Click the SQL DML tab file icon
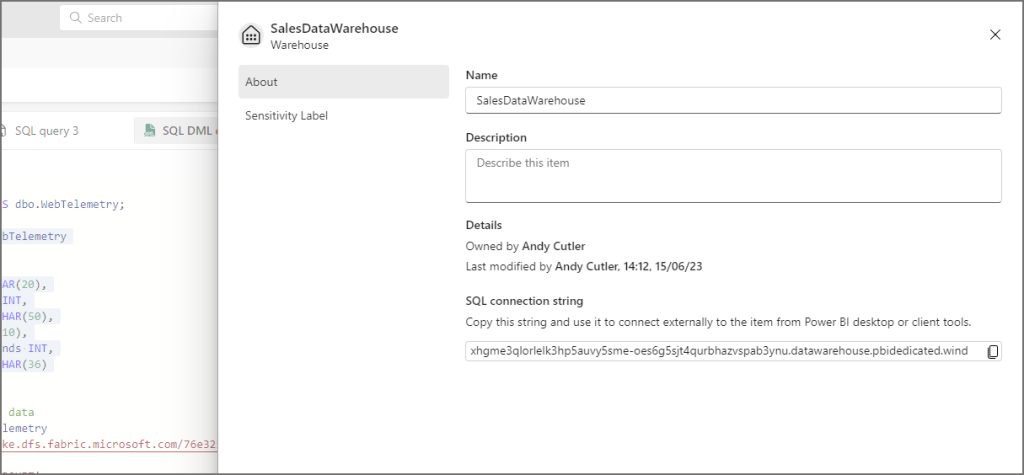 (x=150, y=131)
